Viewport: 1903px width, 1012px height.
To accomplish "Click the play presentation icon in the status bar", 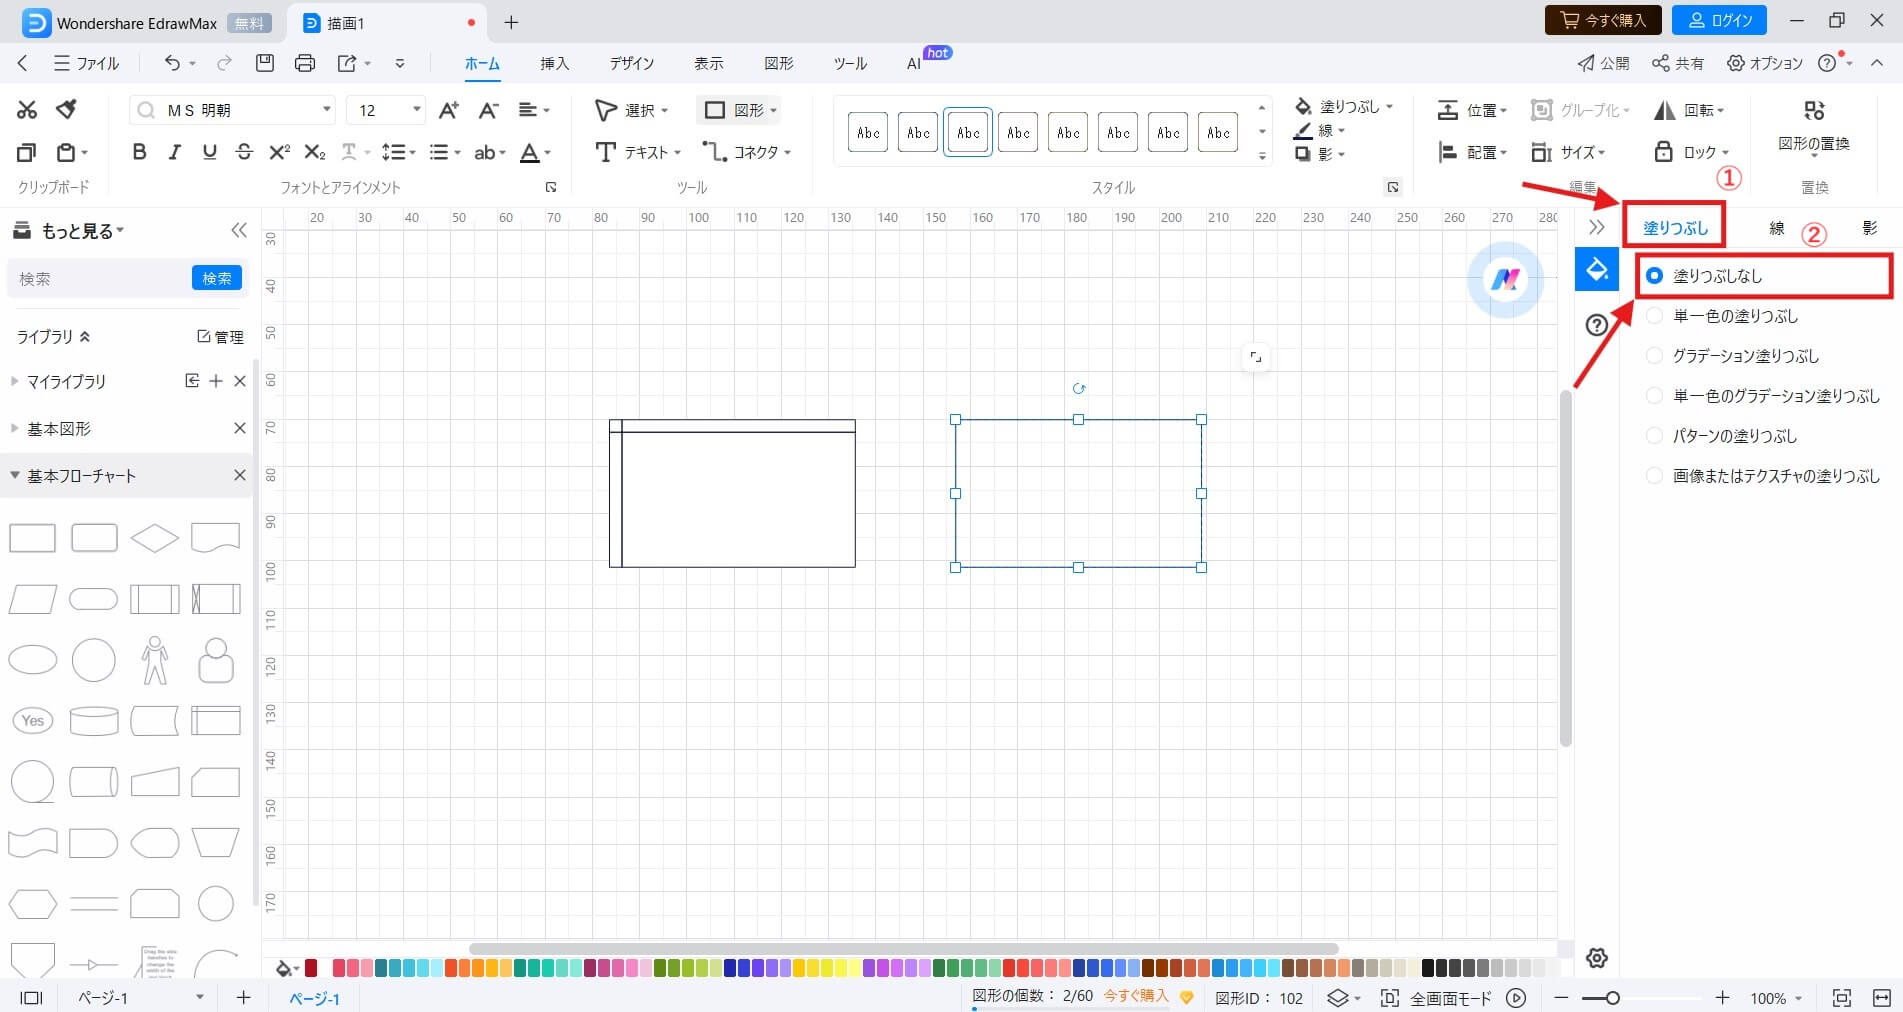I will click(1517, 998).
